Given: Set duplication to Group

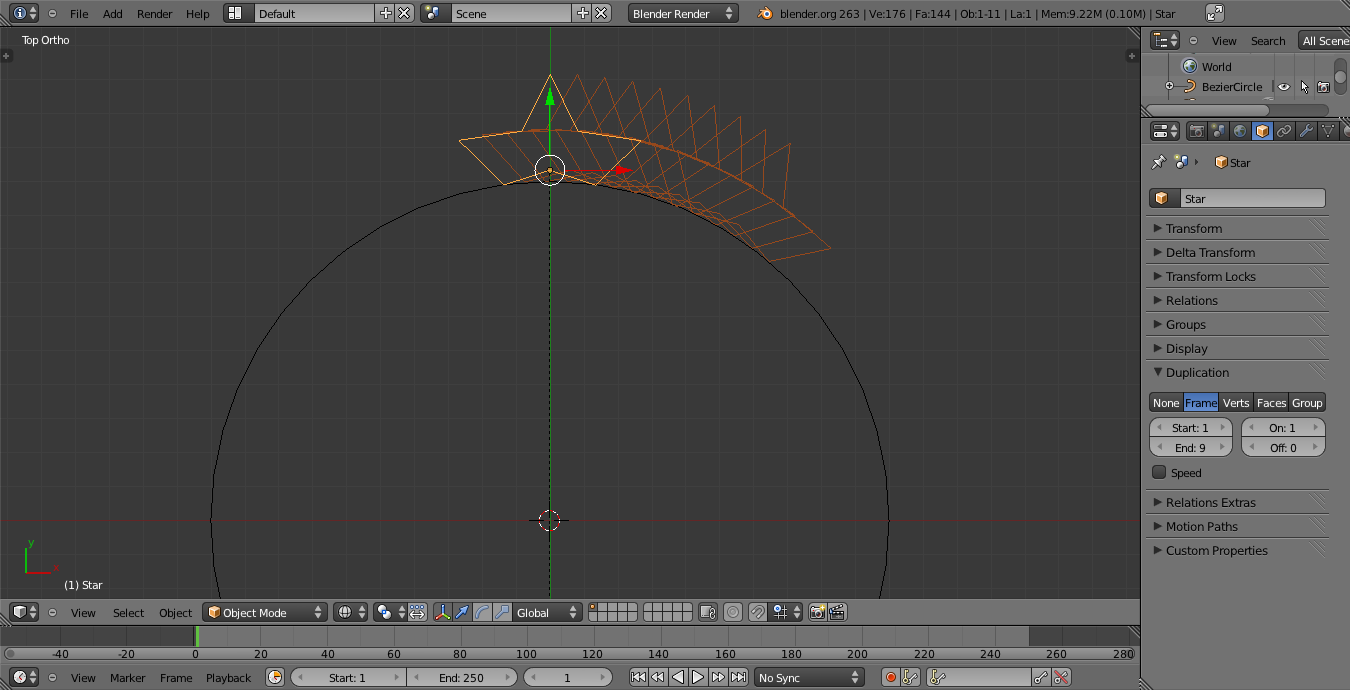Looking at the screenshot, I should [1307, 402].
